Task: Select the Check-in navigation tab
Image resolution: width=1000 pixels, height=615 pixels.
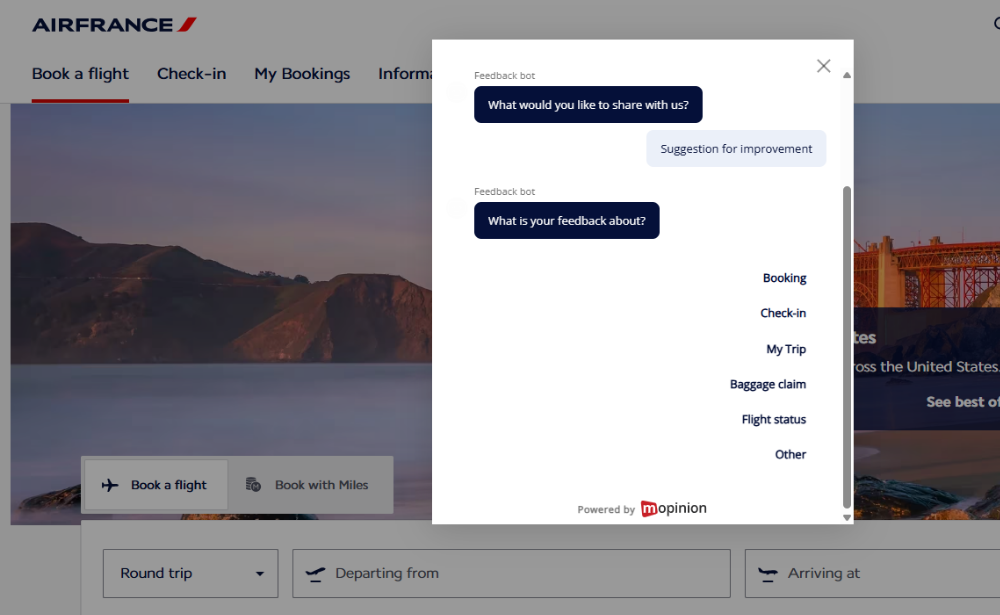Action: click(x=191, y=73)
